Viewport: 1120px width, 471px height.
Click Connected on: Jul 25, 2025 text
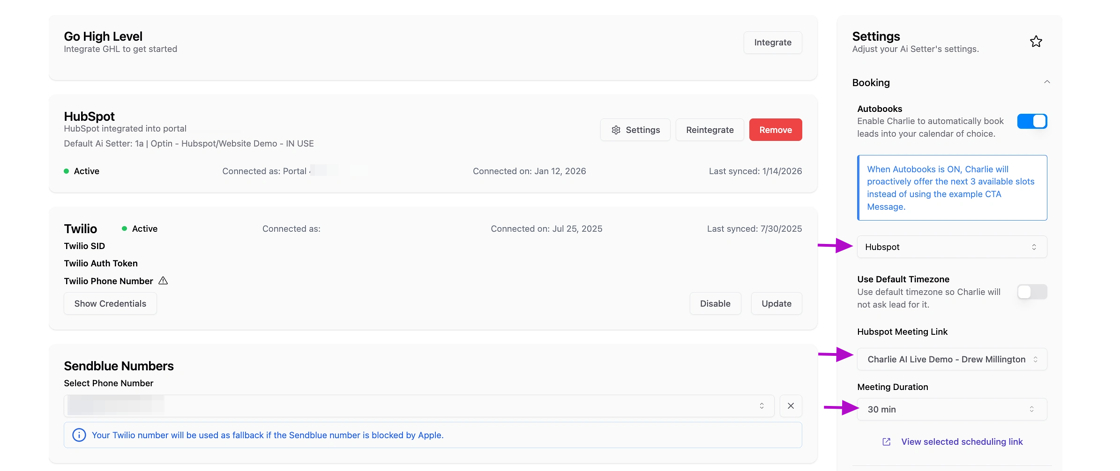[x=546, y=229]
